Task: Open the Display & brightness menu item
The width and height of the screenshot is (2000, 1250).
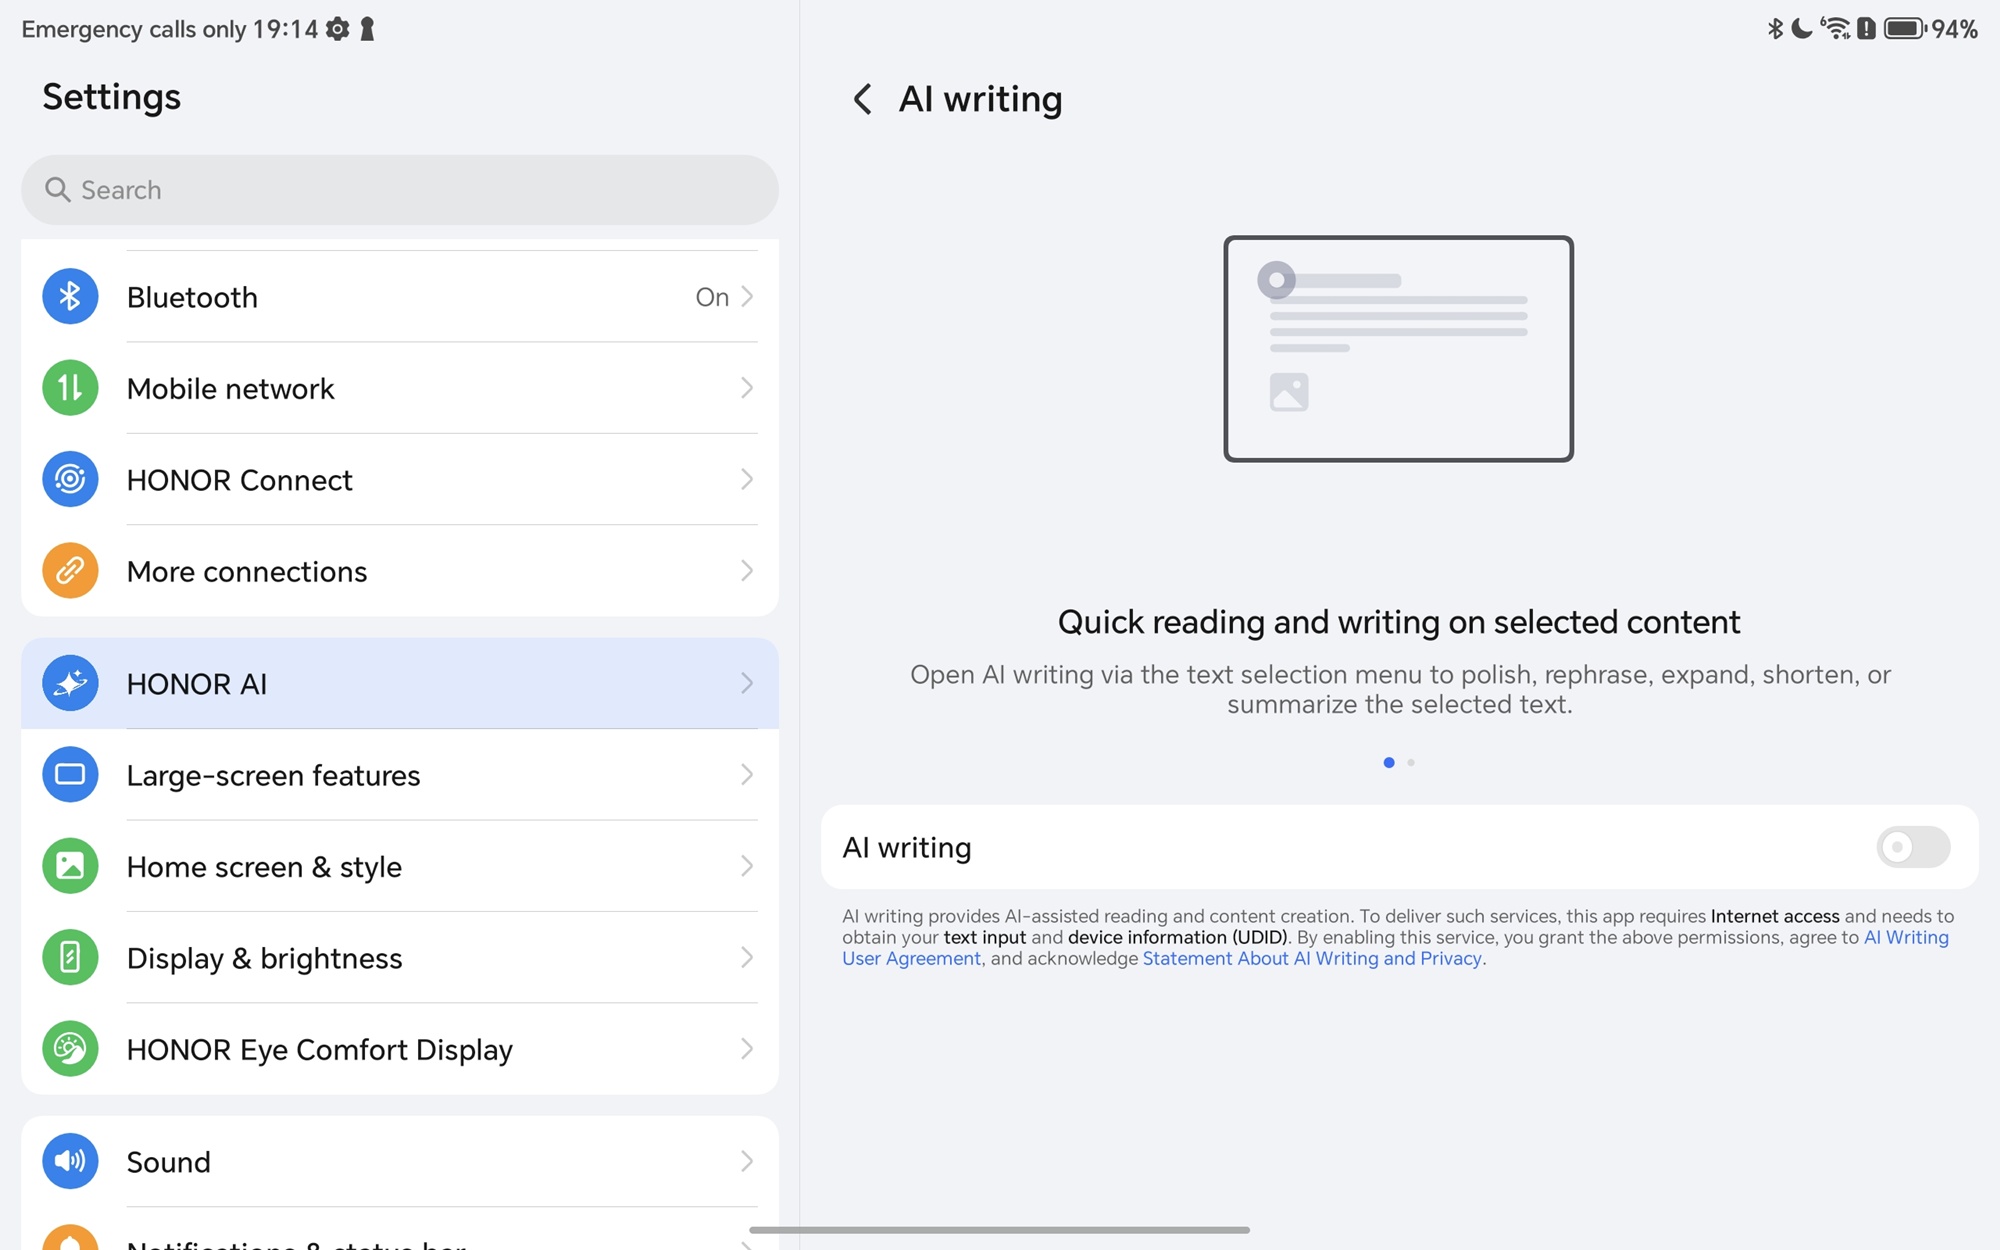Action: coord(264,958)
